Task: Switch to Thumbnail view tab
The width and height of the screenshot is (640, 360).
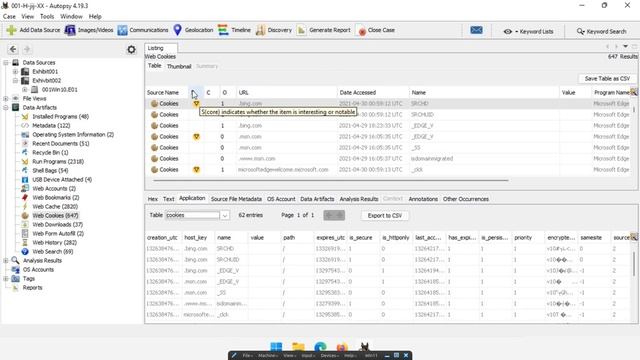Action: tap(179, 66)
